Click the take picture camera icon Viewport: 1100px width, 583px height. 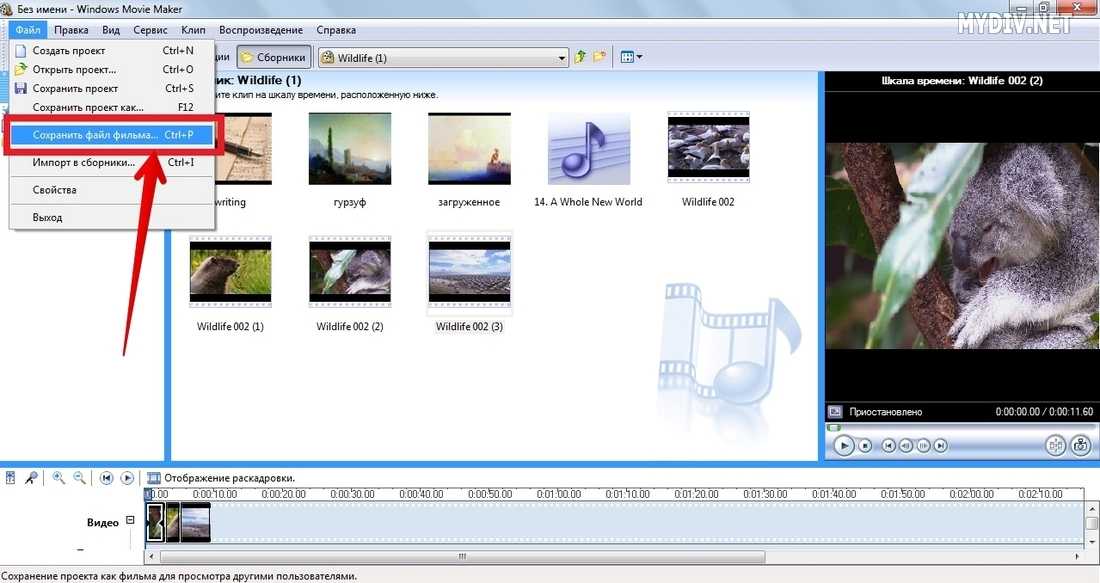tap(1080, 446)
